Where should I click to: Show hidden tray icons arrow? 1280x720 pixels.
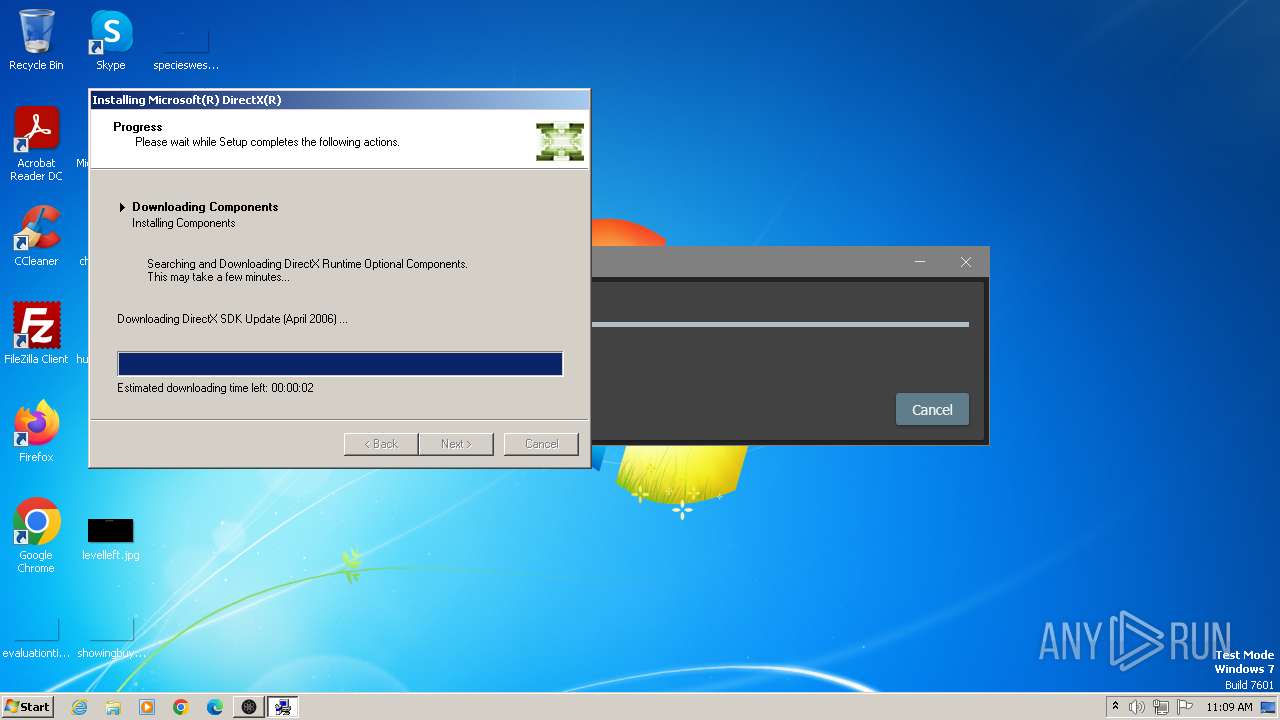pos(1115,707)
